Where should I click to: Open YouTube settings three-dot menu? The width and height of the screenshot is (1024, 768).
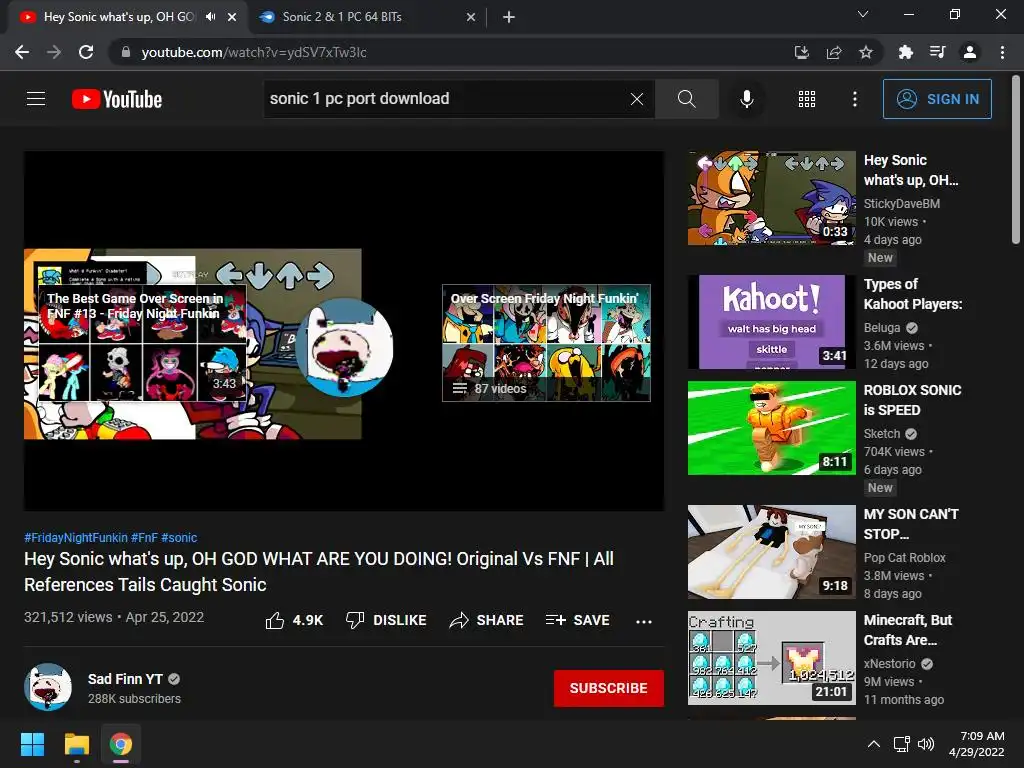coord(855,99)
